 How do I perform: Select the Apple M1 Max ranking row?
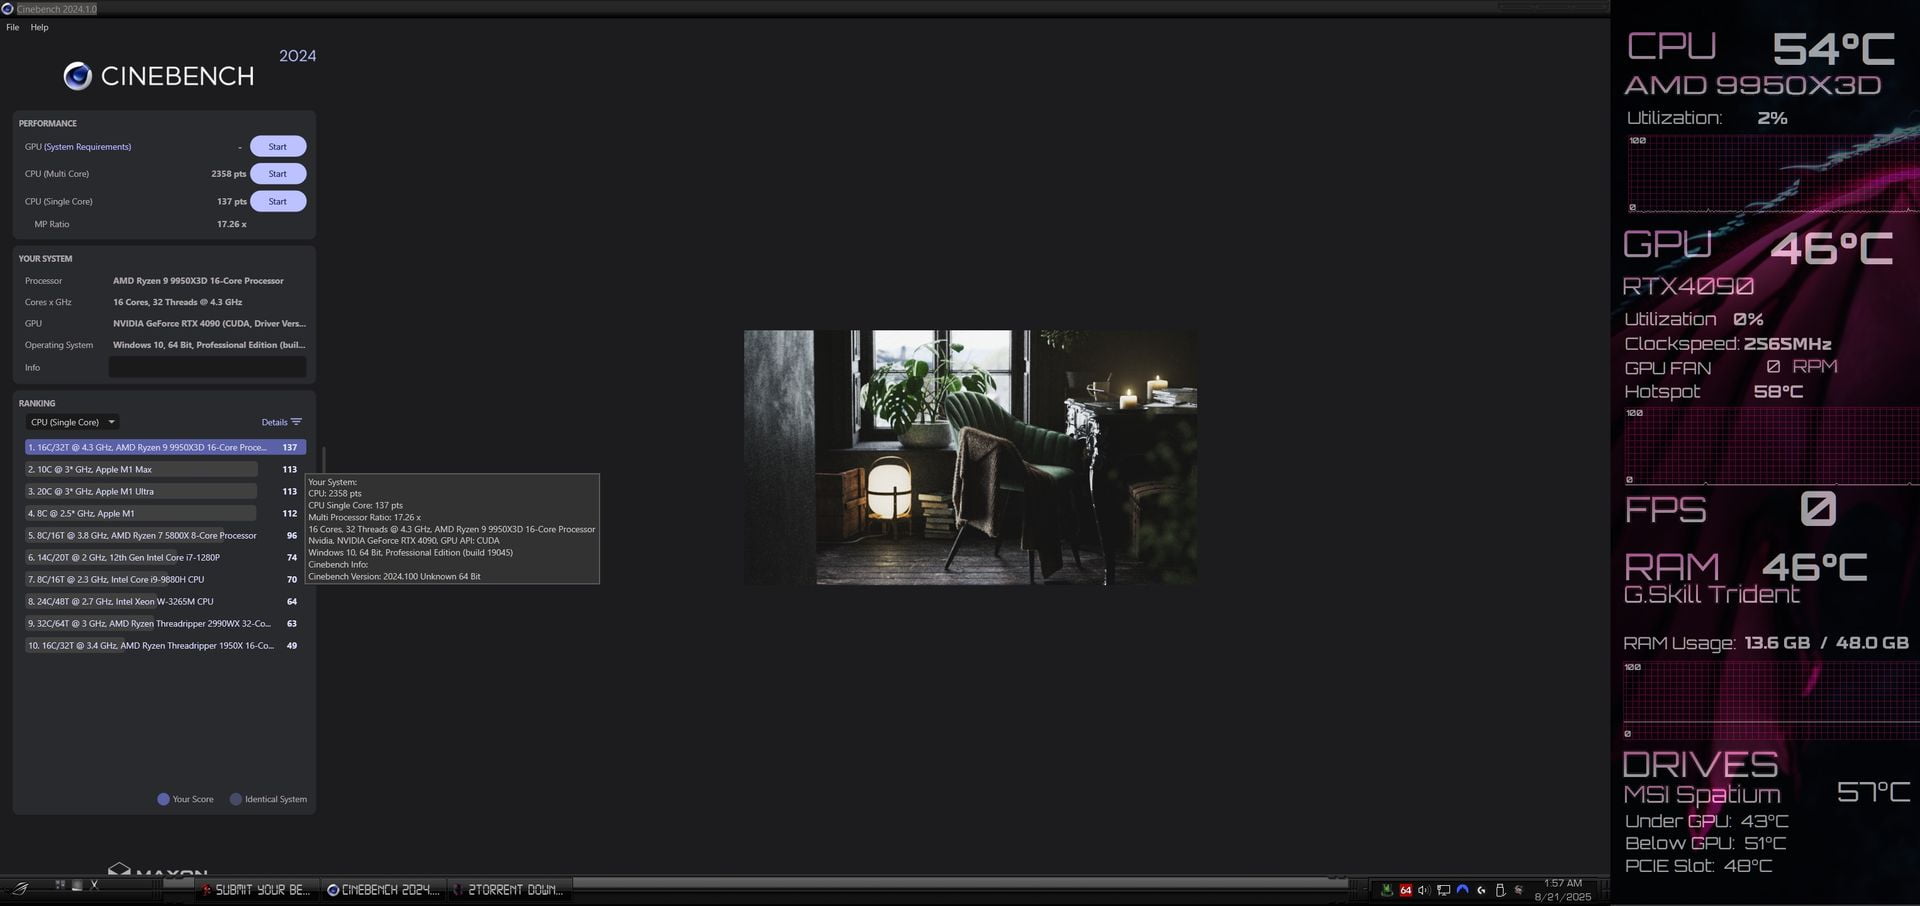click(x=165, y=469)
